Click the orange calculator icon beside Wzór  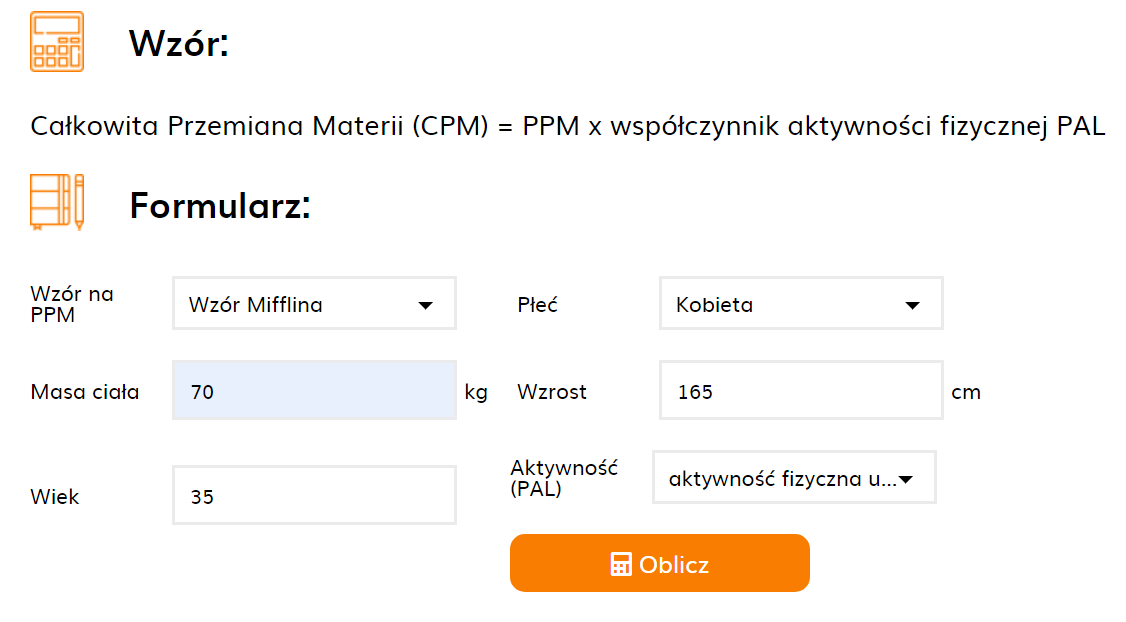click(57, 42)
